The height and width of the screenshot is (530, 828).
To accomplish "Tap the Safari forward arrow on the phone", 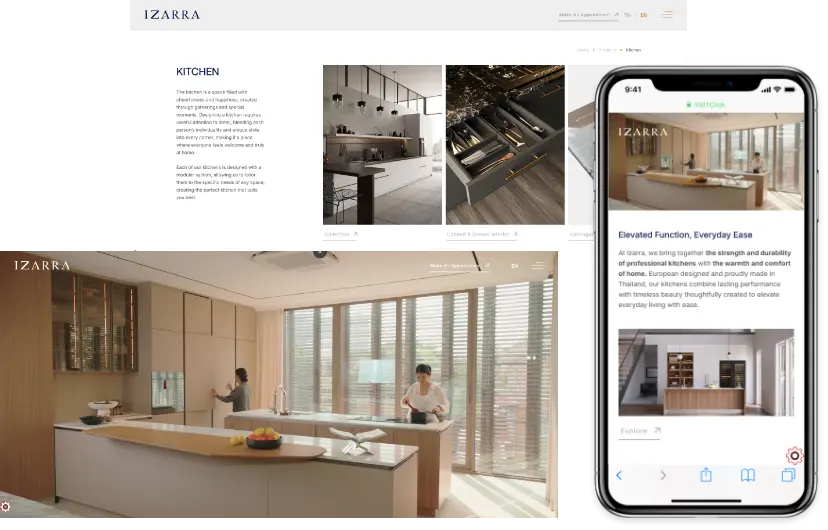I will click(x=663, y=476).
